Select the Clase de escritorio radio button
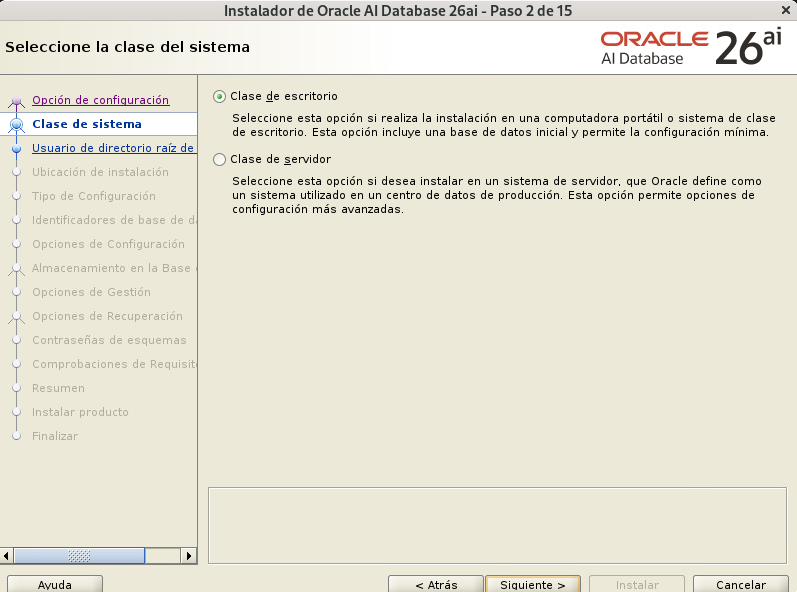This screenshot has height=592, width=797. [x=220, y=97]
